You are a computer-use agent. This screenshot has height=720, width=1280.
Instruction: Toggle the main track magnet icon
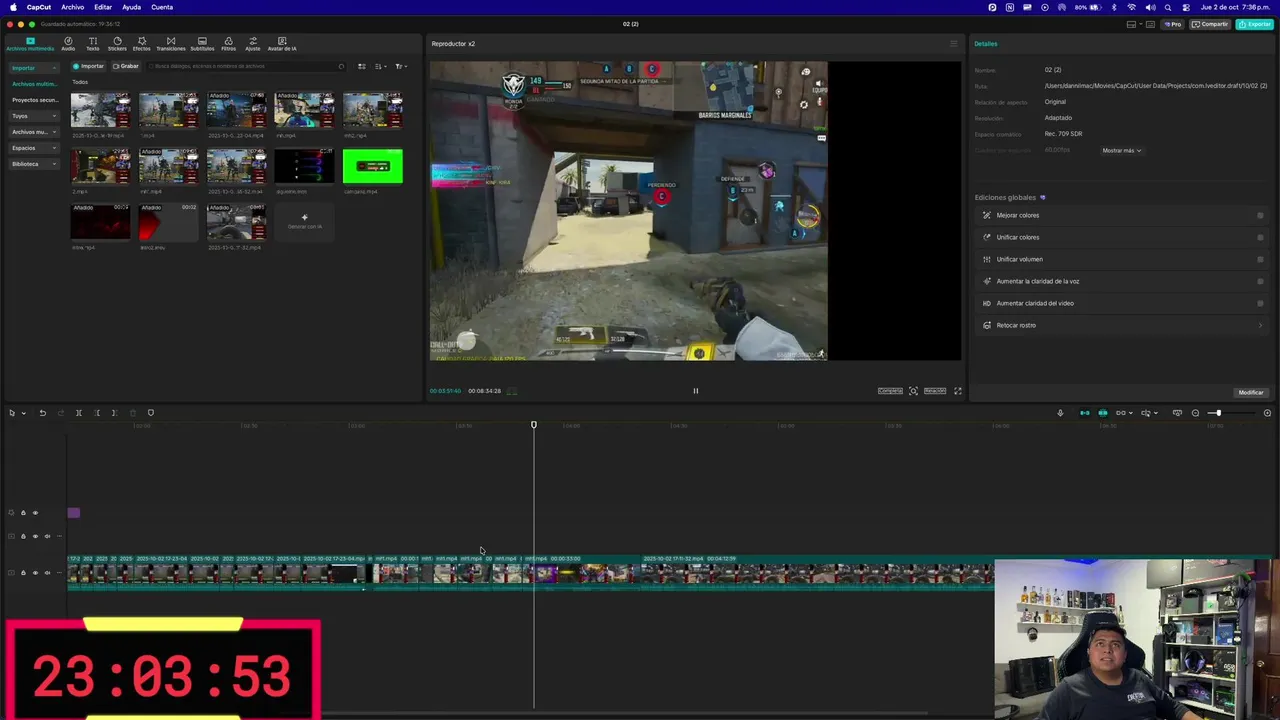[1084, 413]
